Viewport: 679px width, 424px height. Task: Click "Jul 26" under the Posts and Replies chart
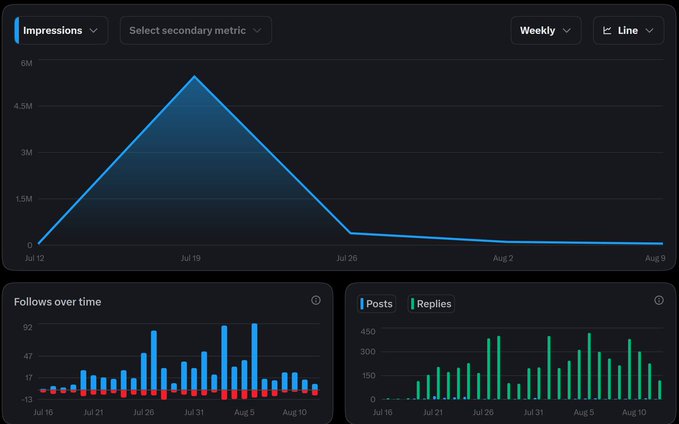(x=483, y=412)
